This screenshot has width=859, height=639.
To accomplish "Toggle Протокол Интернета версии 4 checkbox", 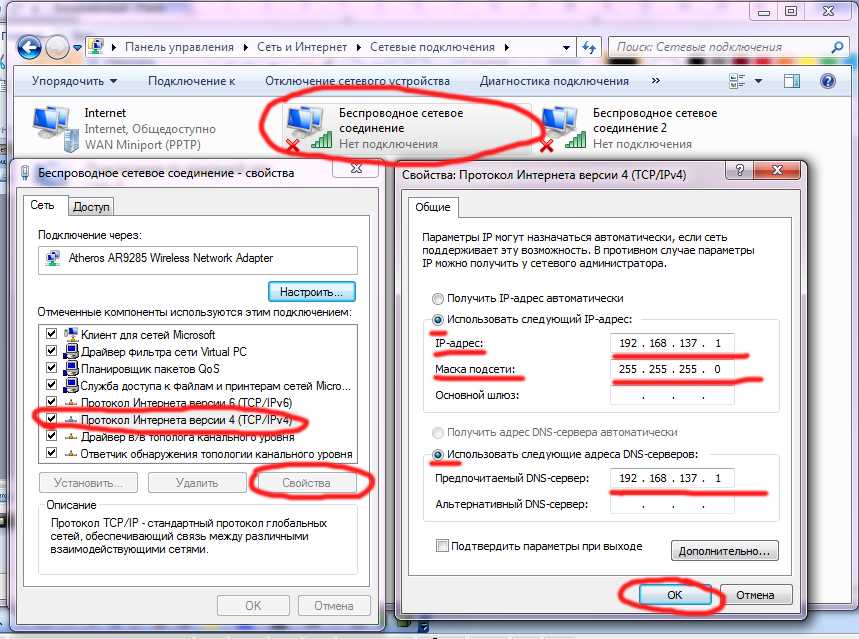I will [51, 419].
